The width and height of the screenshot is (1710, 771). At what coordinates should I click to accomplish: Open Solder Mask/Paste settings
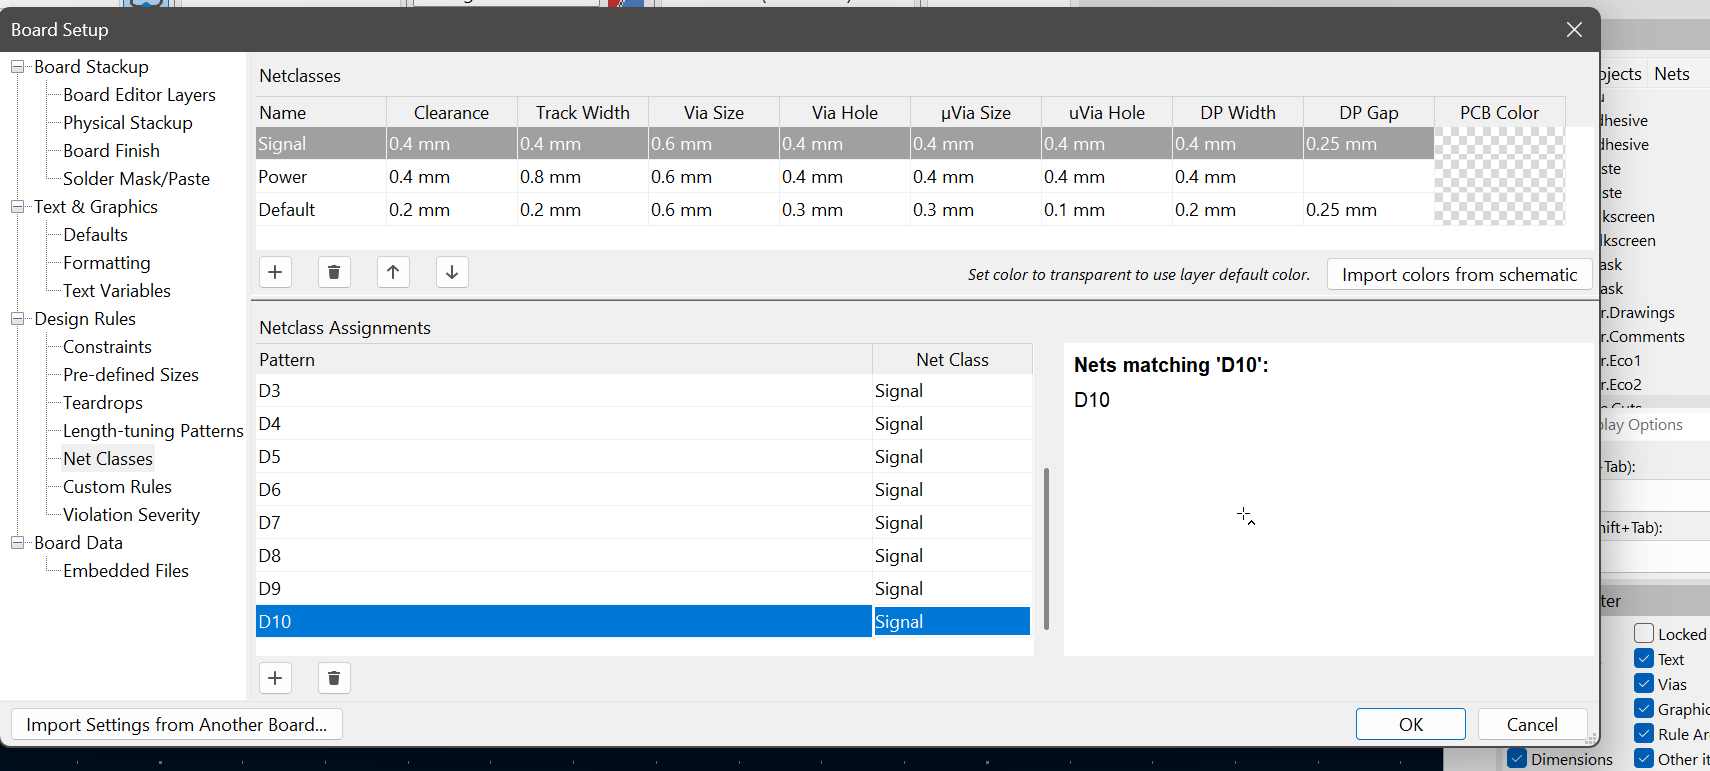[136, 179]
